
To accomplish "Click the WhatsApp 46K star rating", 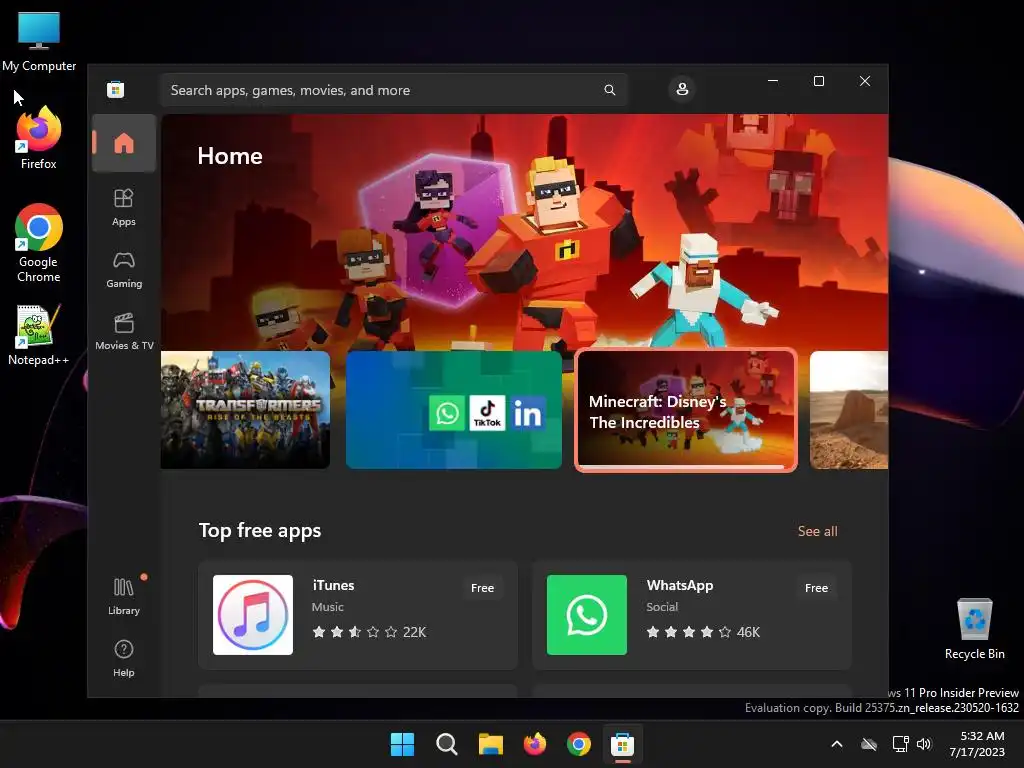I will pos(703,632).
